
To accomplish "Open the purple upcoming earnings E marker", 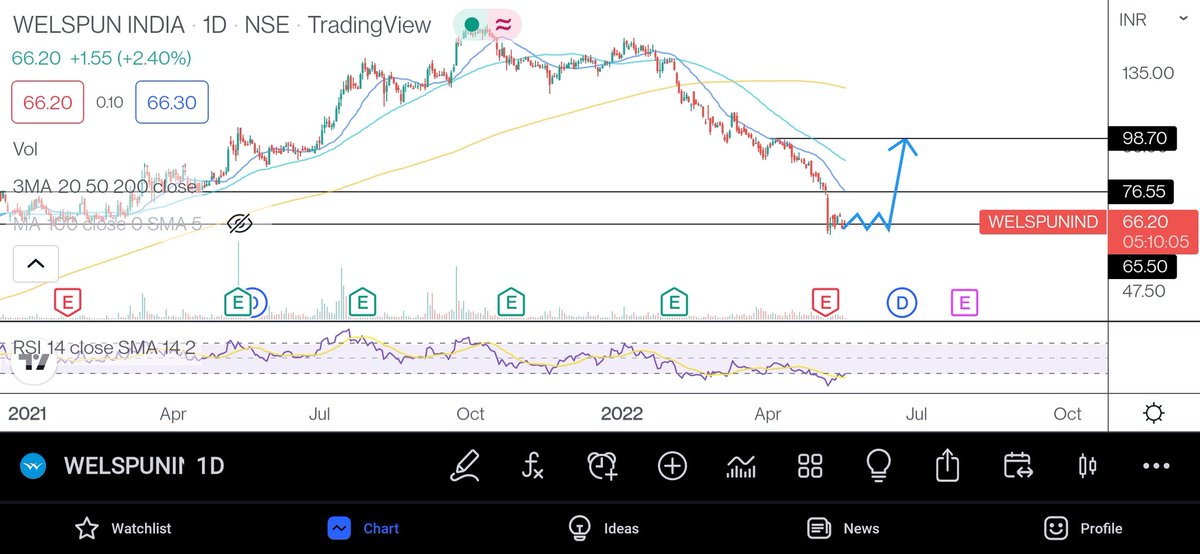I will coord(964,301).
